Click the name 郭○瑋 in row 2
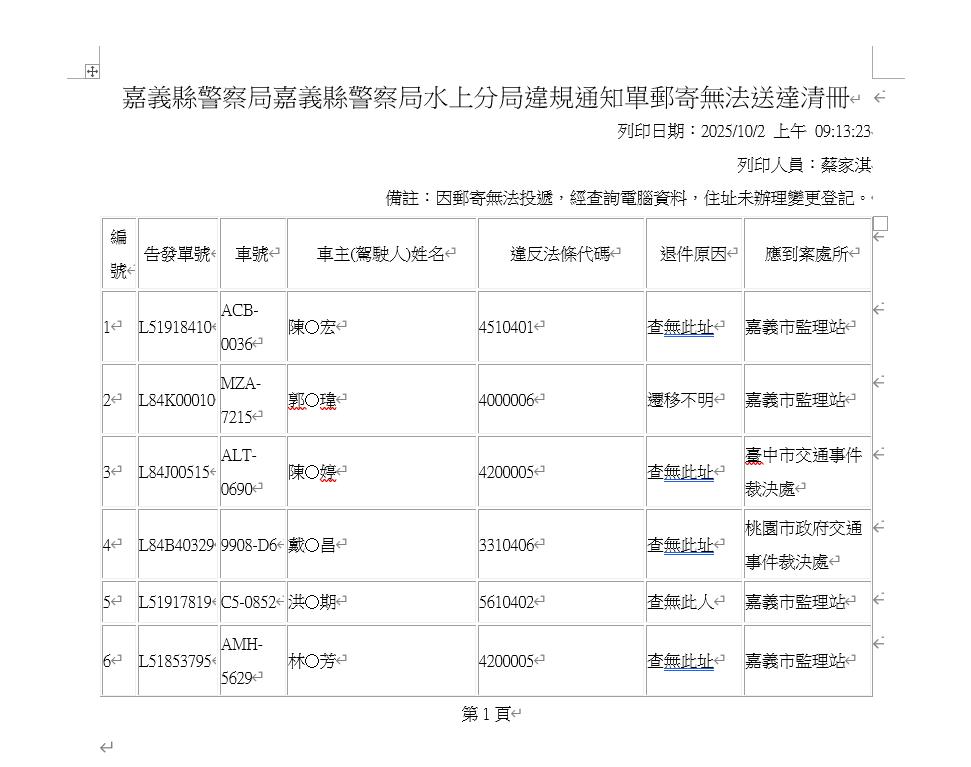The width and height of the screenshot is (971, 767). point(312,400)
